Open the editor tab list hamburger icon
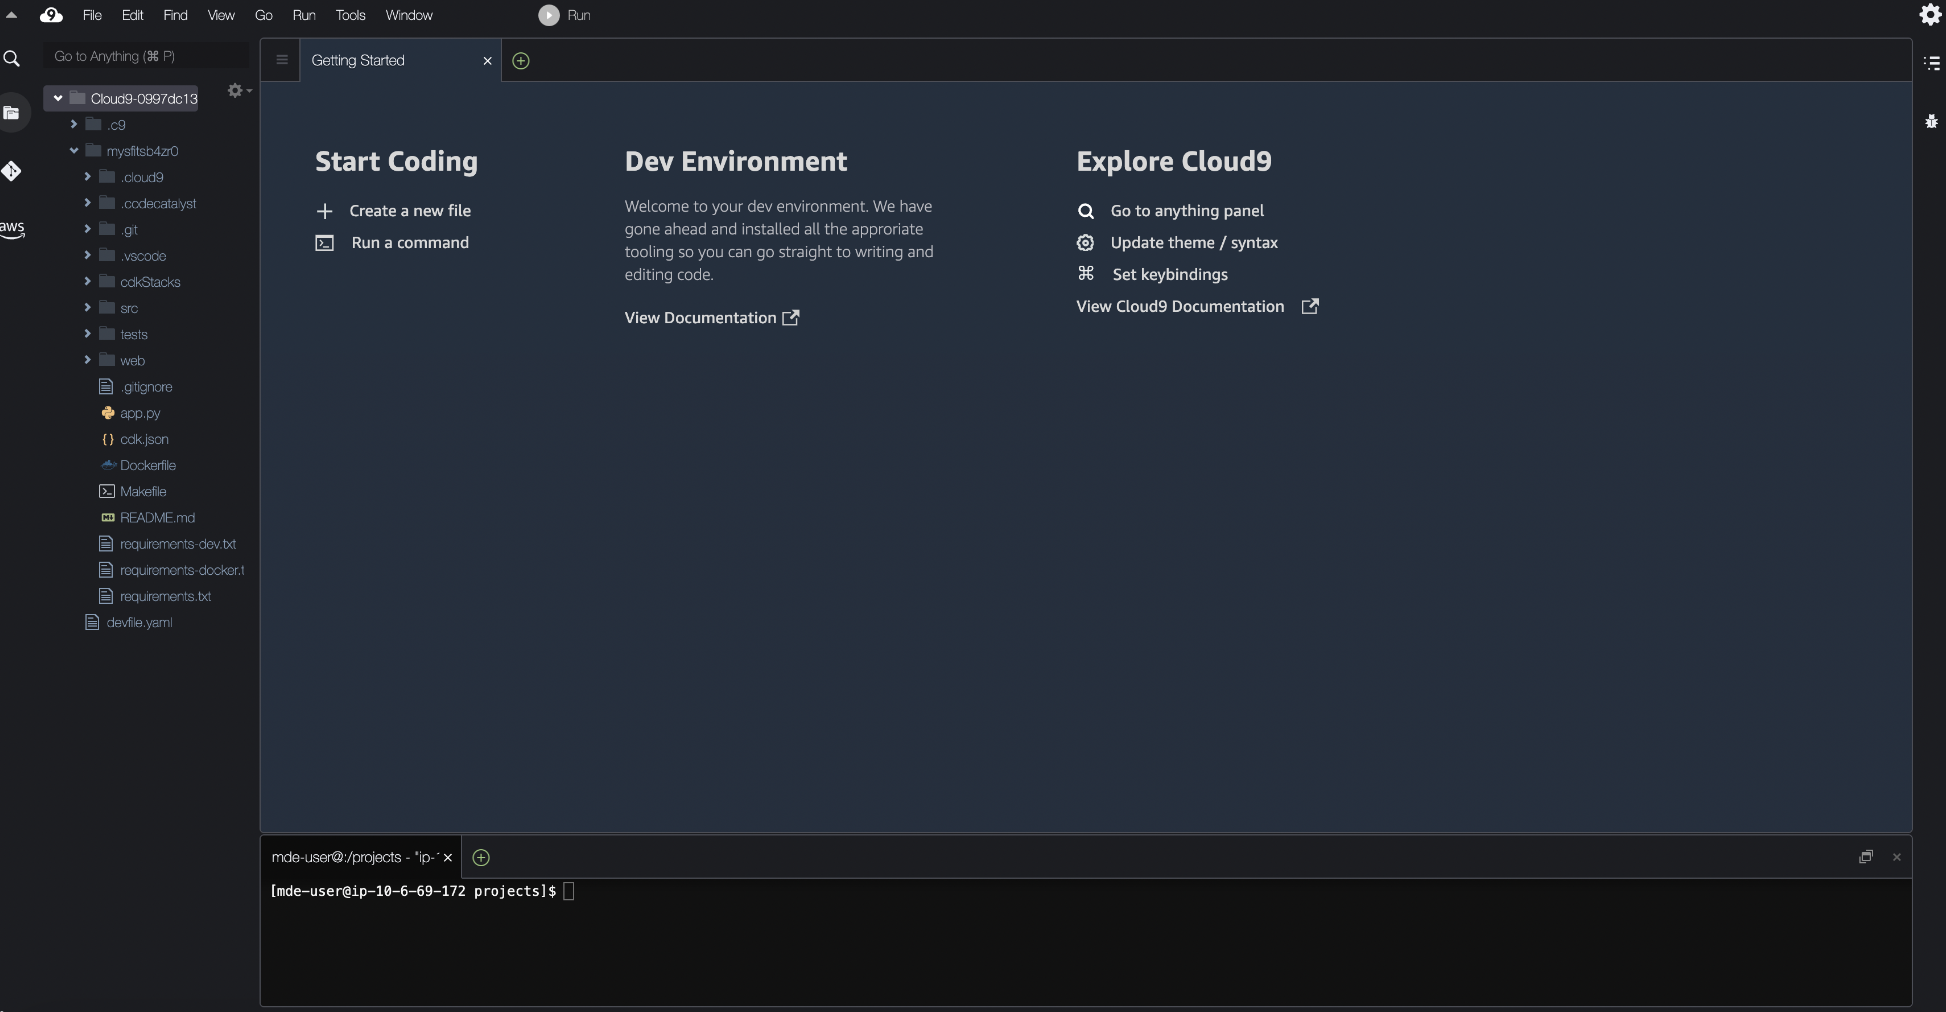Screen dimensions: 1946x1012 click(x=281, y=60)
